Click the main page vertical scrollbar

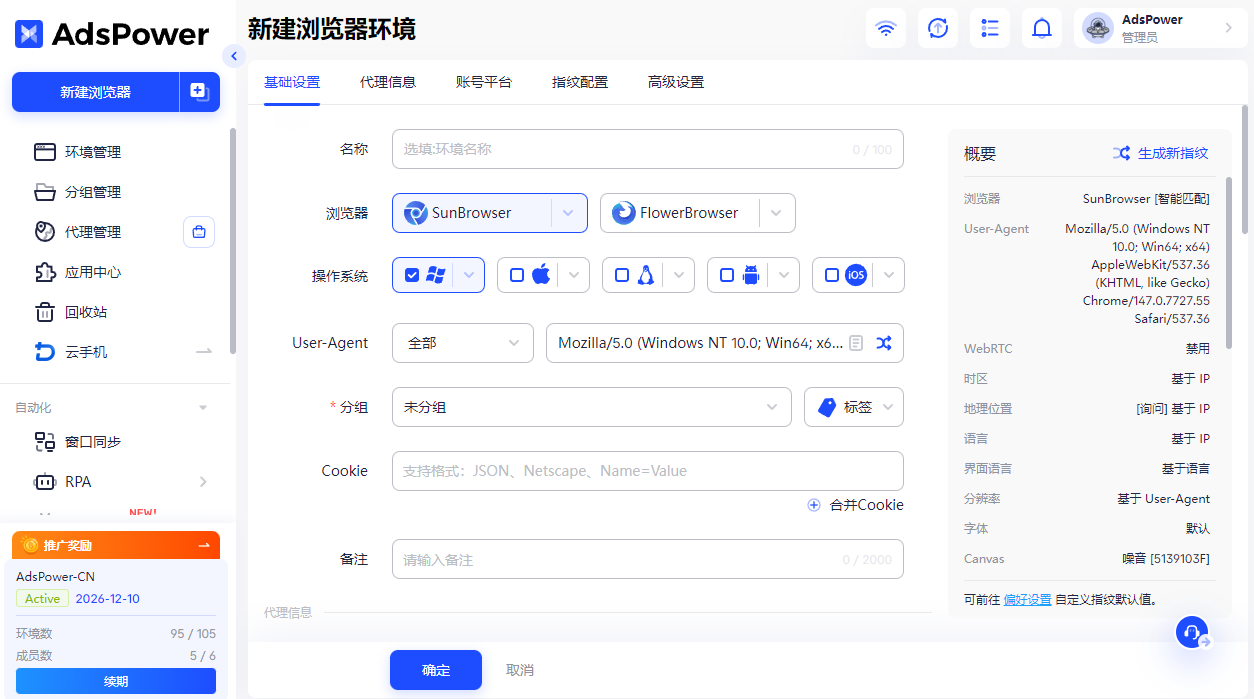click(x=1245, y=170)
